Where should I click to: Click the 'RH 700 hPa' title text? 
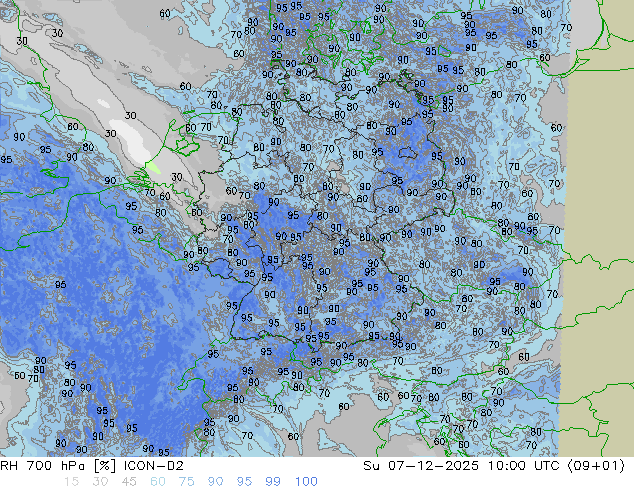point(43,466)
